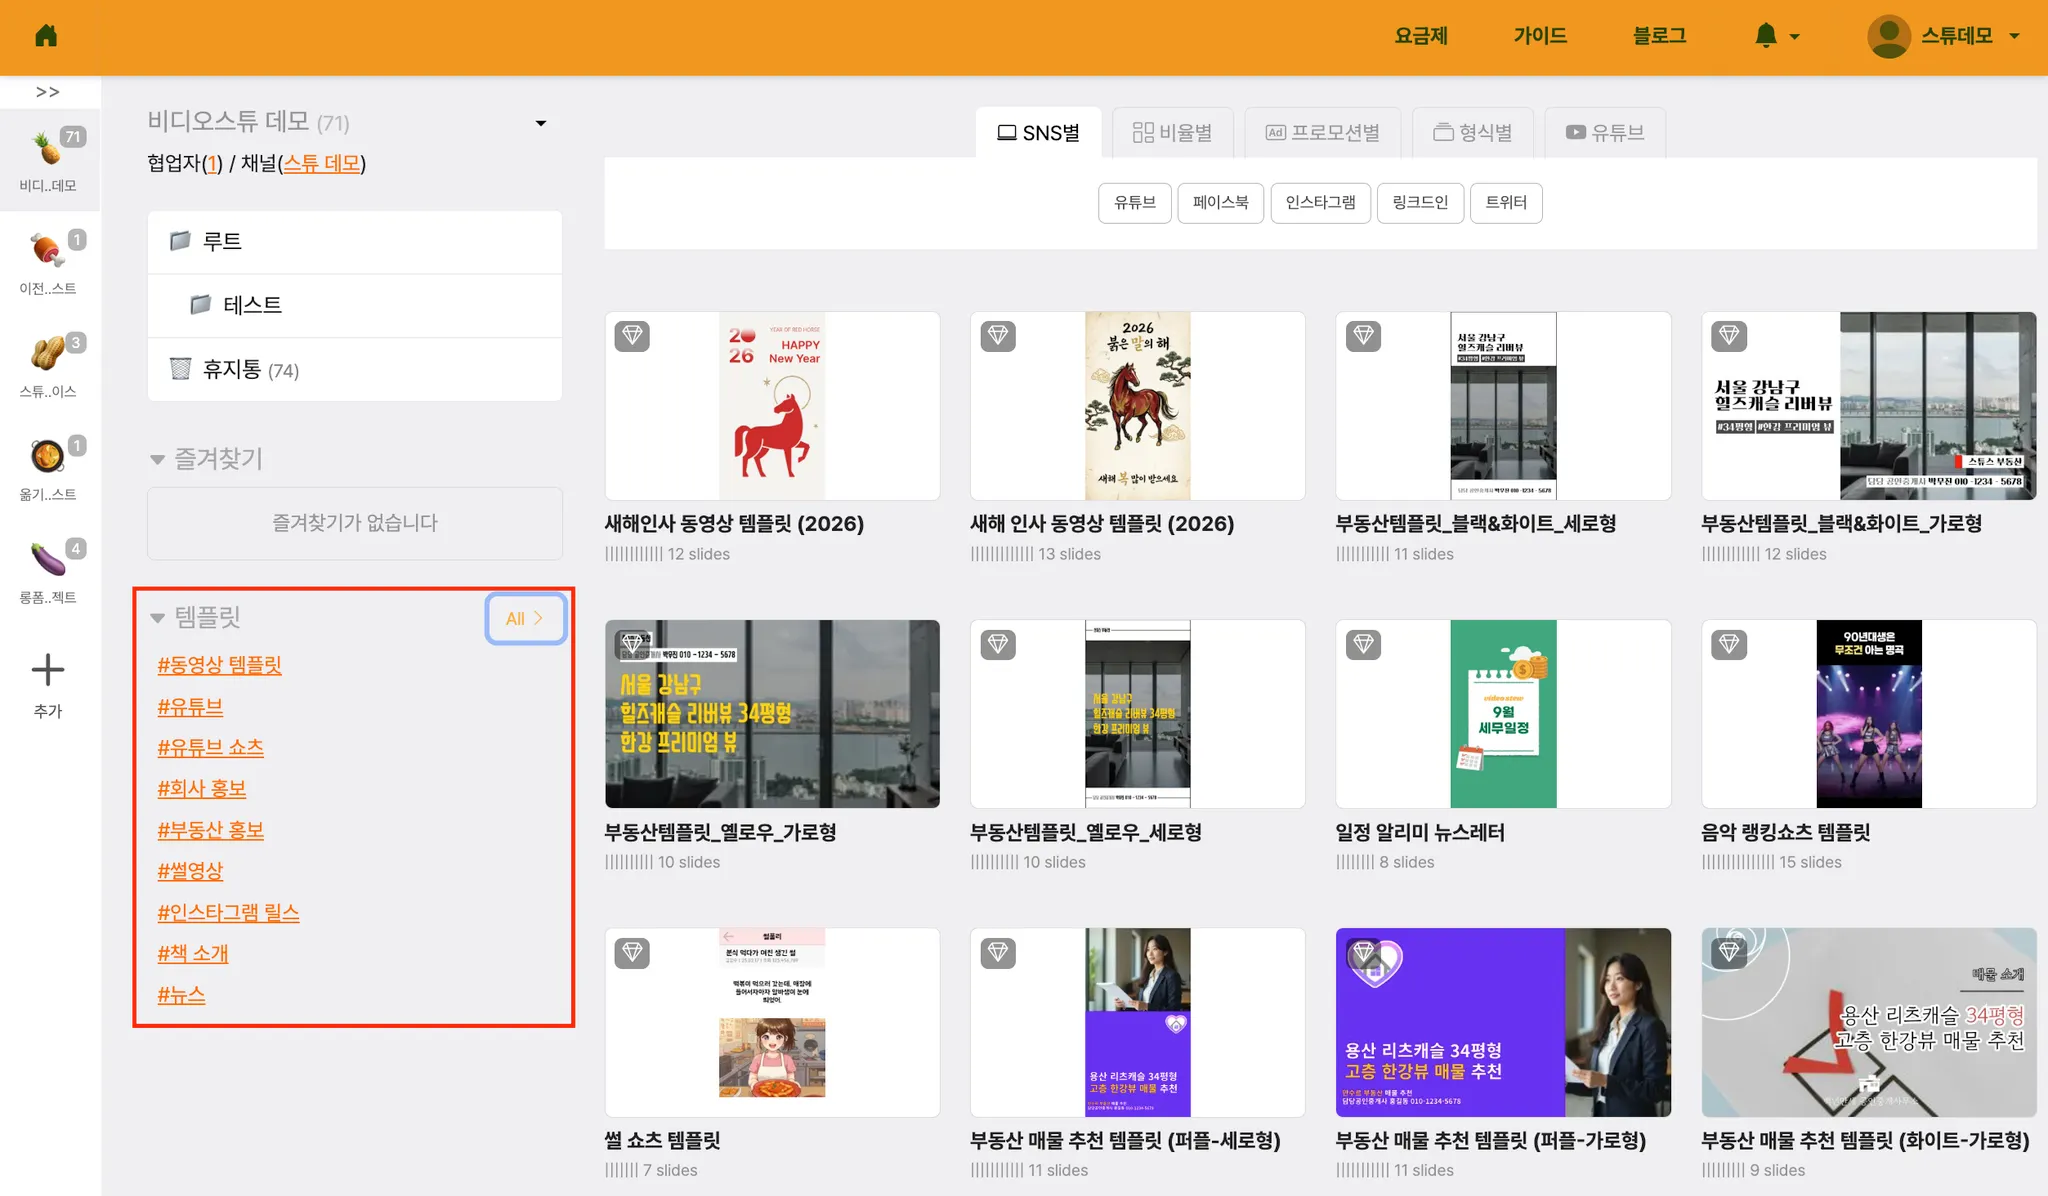The height and width of the screenshot is (1196, 2048).
Task: Click the home icon in header
Action: (x=46, y=36)
